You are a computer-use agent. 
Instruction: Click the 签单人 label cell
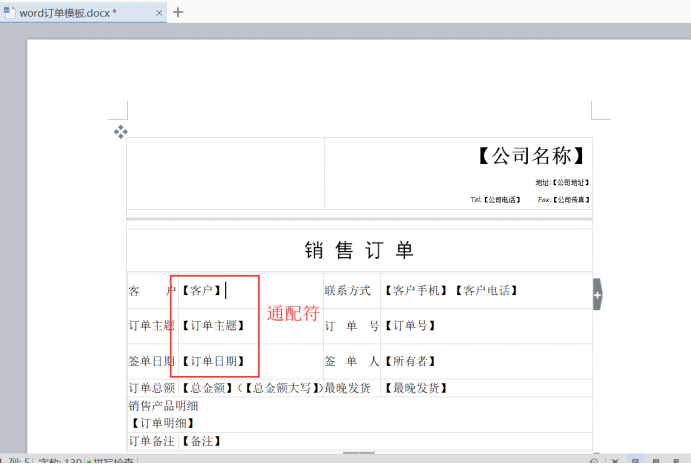point(352,361)
